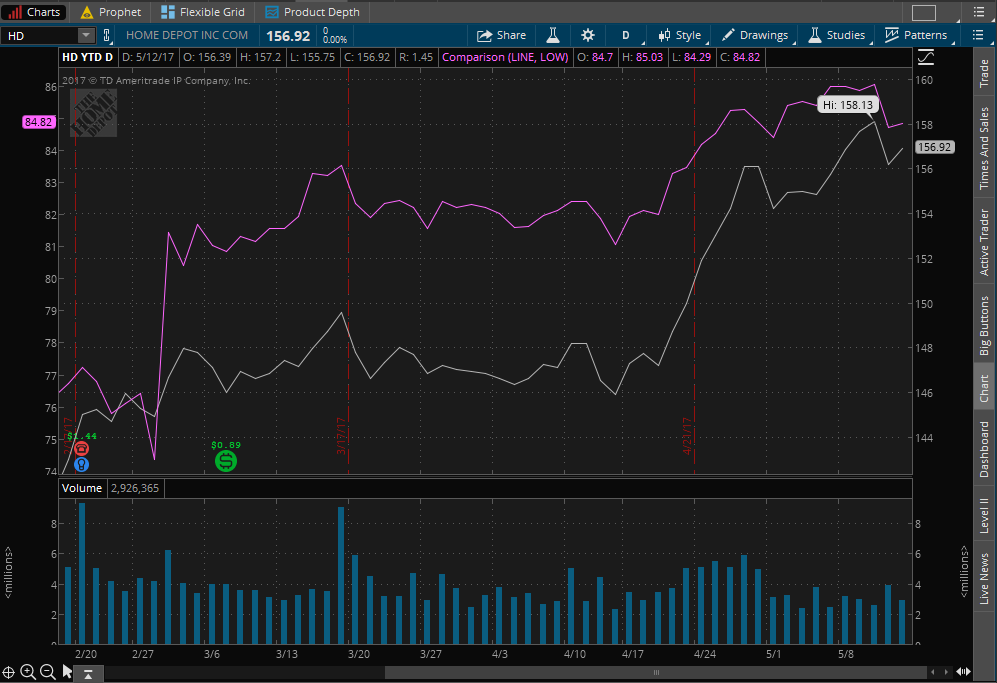Click the green dollar dividend icon
997x683 pixels.
[226, 460]
